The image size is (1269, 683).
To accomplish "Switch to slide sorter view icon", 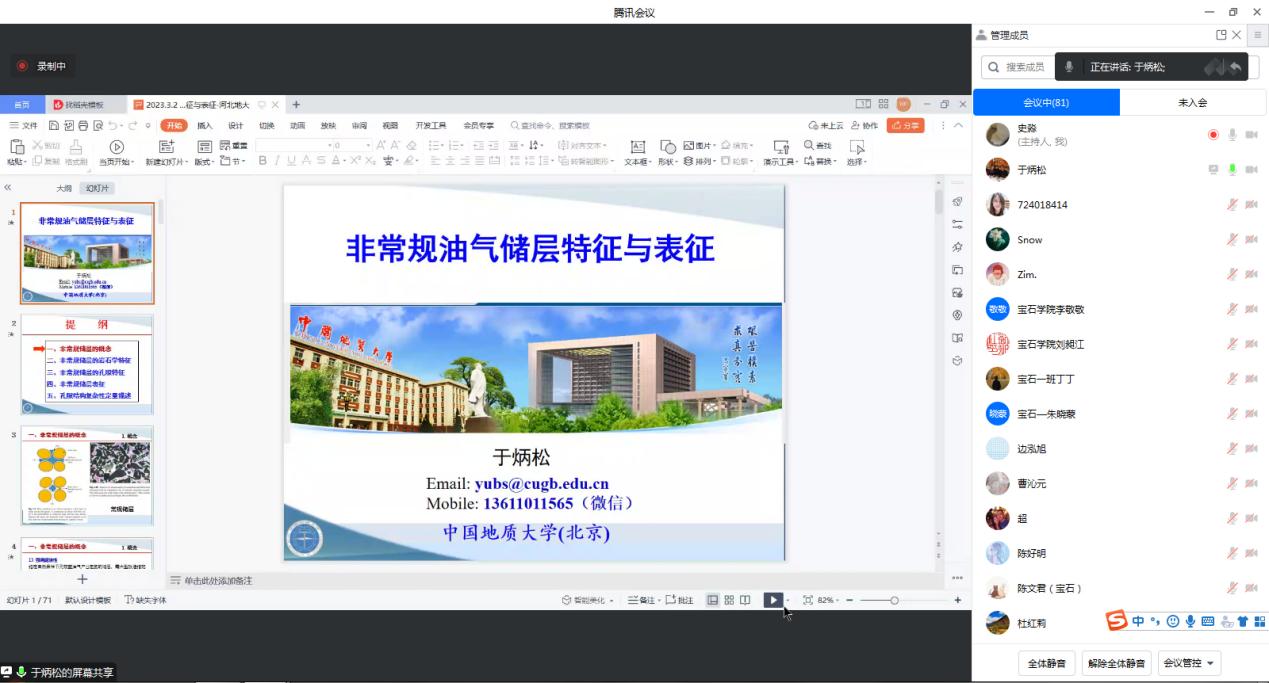I will pyautogui.click(x=729, y=600).
